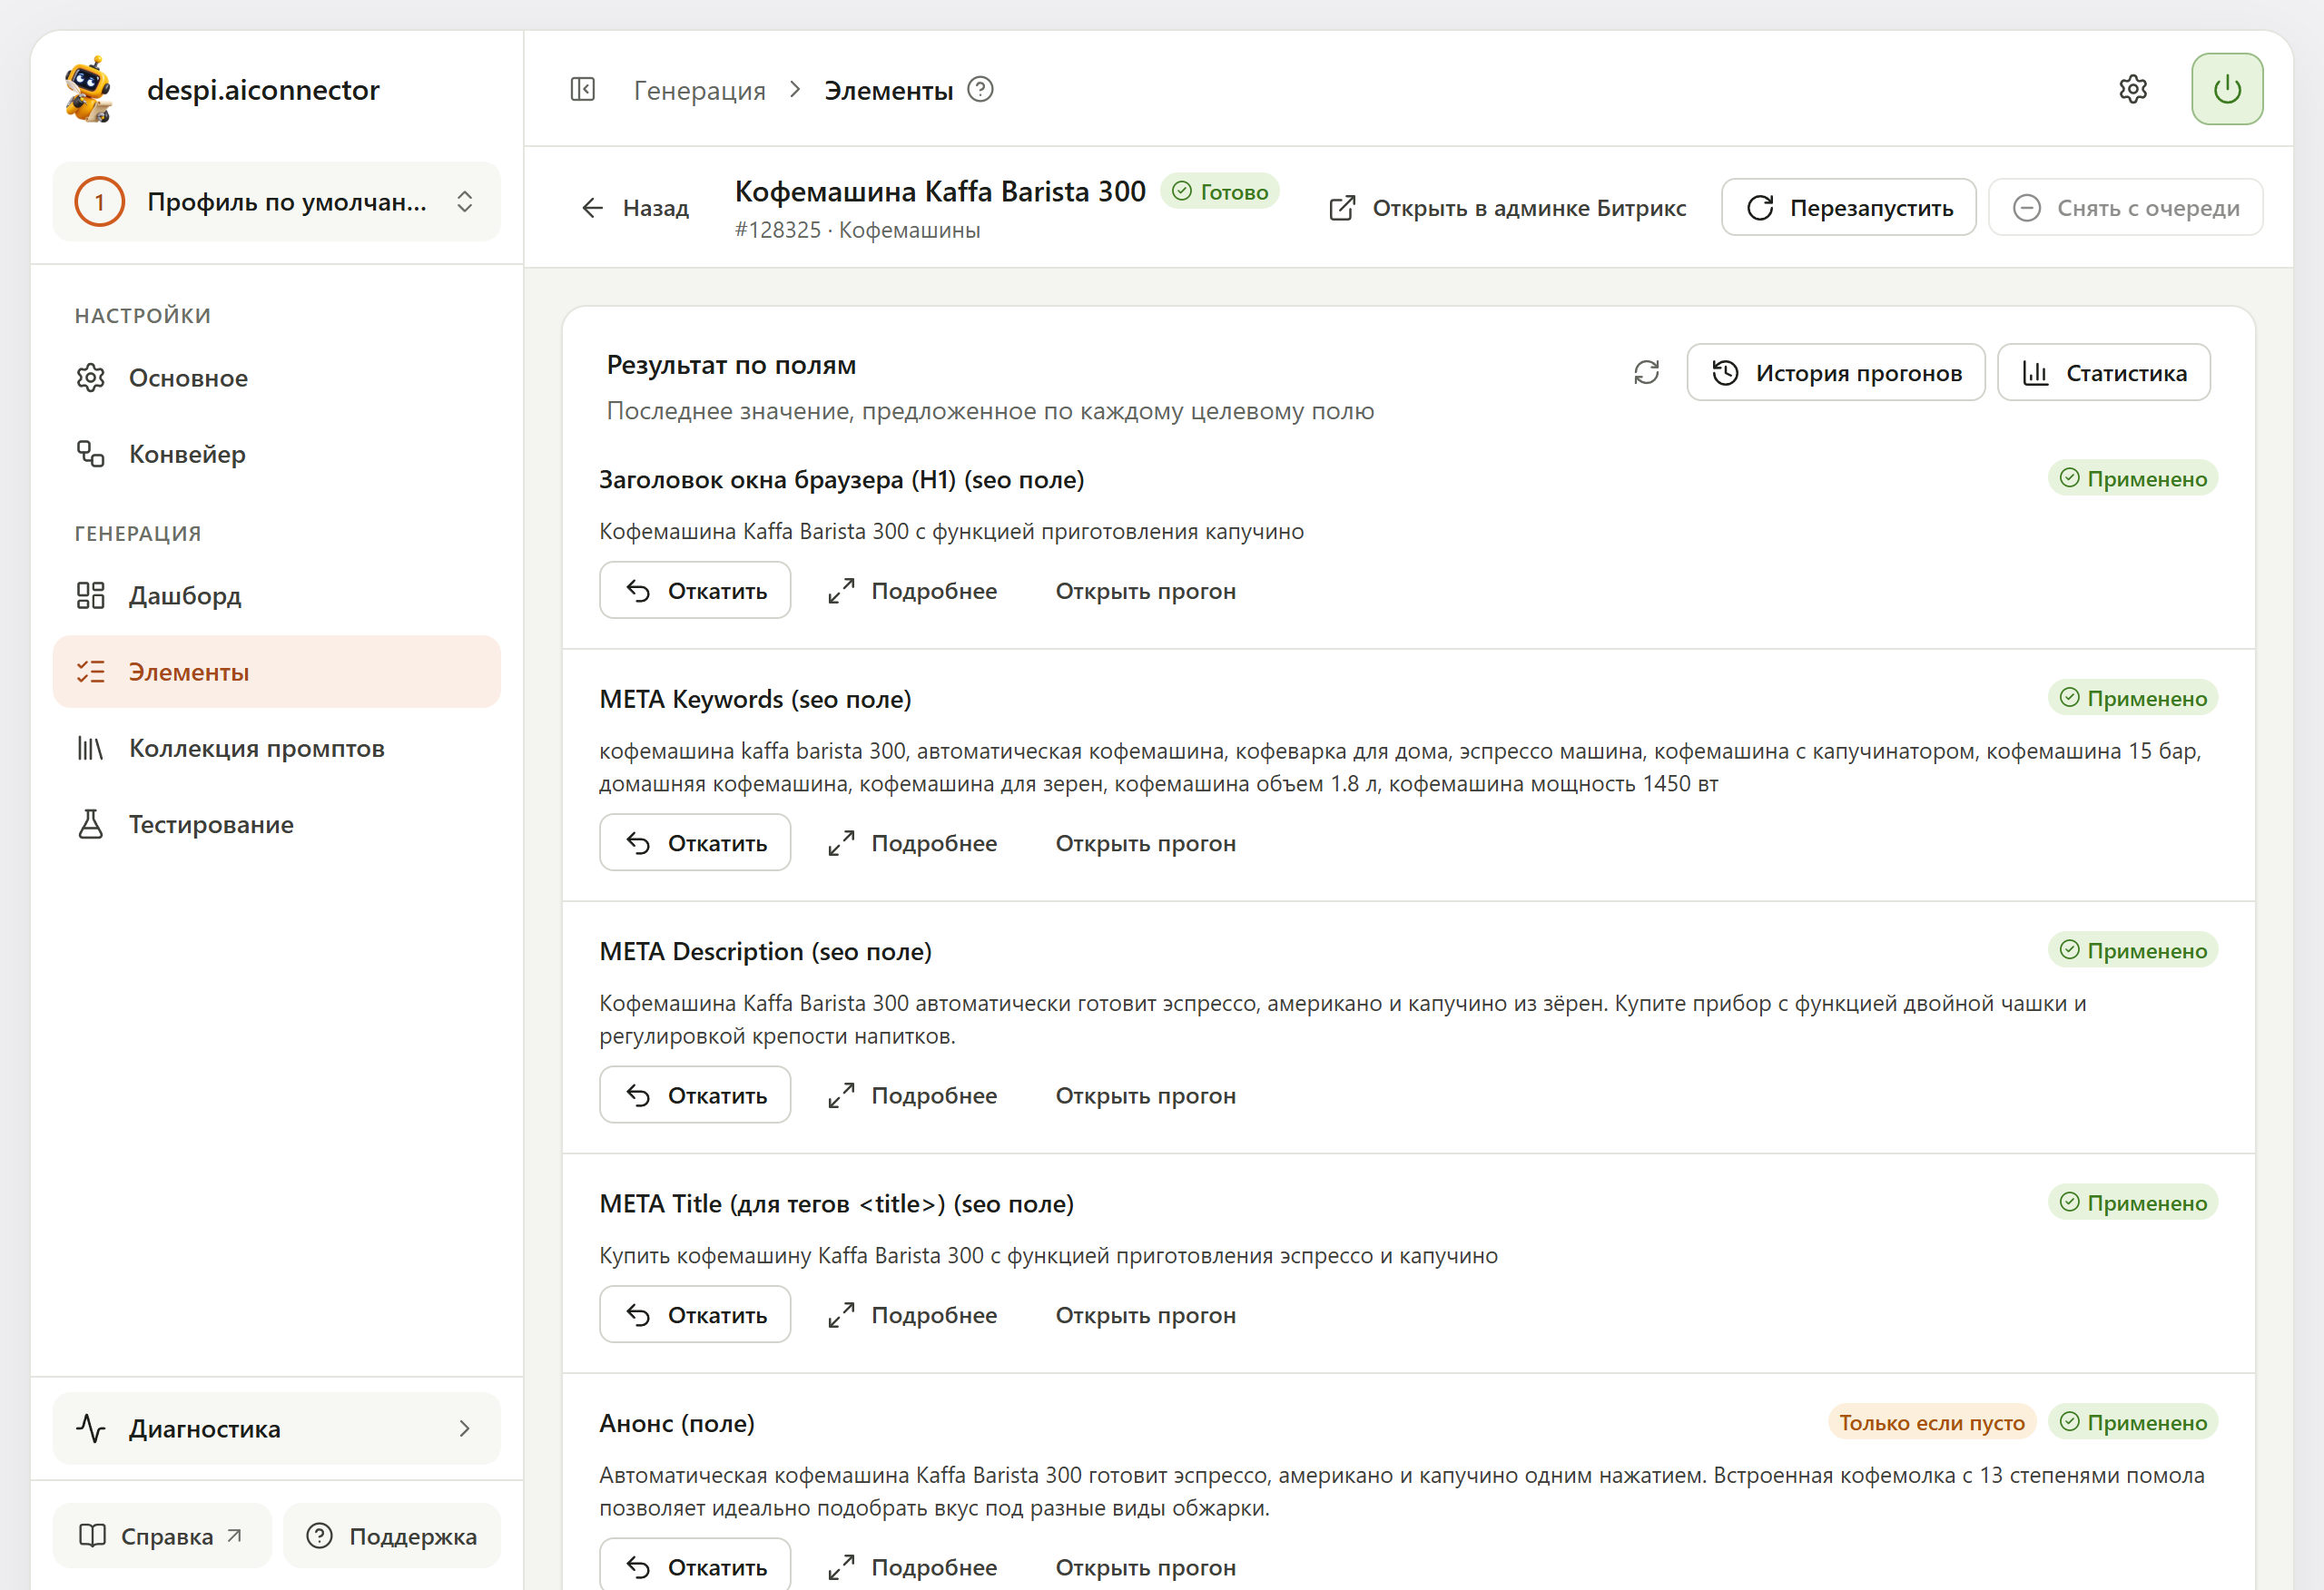The image size is (2324, 1590).
Task: Click the green power button
Action: coord(2227,90)
